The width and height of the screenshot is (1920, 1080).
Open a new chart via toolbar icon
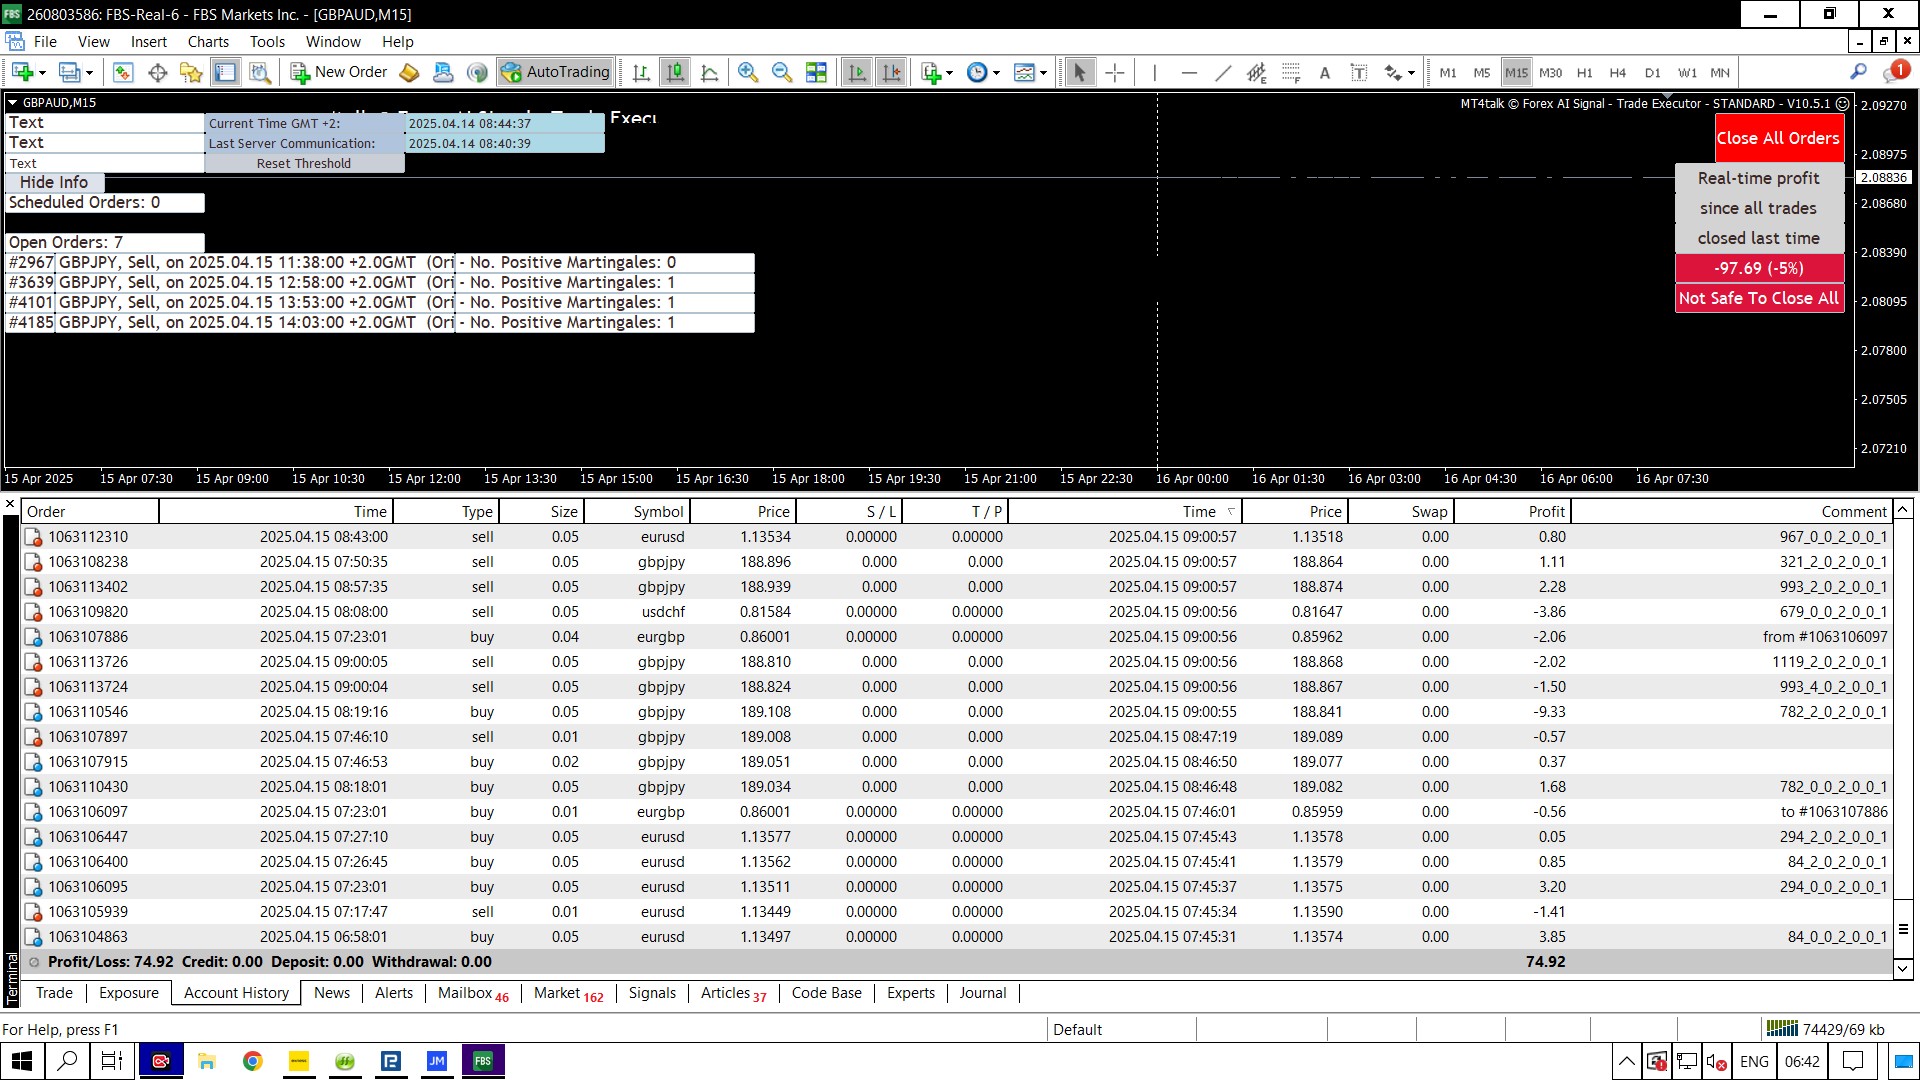(22, 72)
